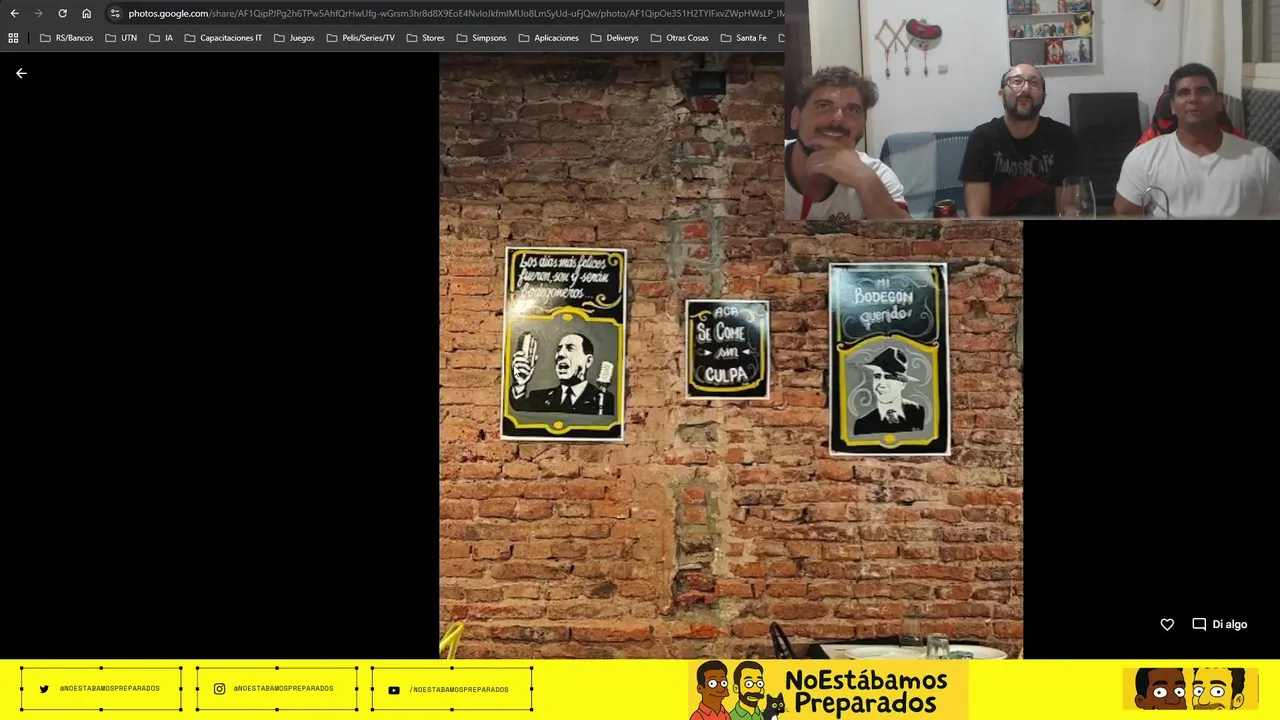
Task: Click the Twitter @noestabamospreparados handle
Action: pos(110,689)
